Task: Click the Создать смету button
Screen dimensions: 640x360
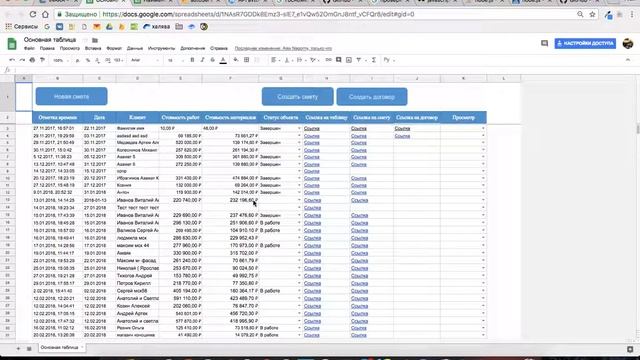Action: click(298, 97)
